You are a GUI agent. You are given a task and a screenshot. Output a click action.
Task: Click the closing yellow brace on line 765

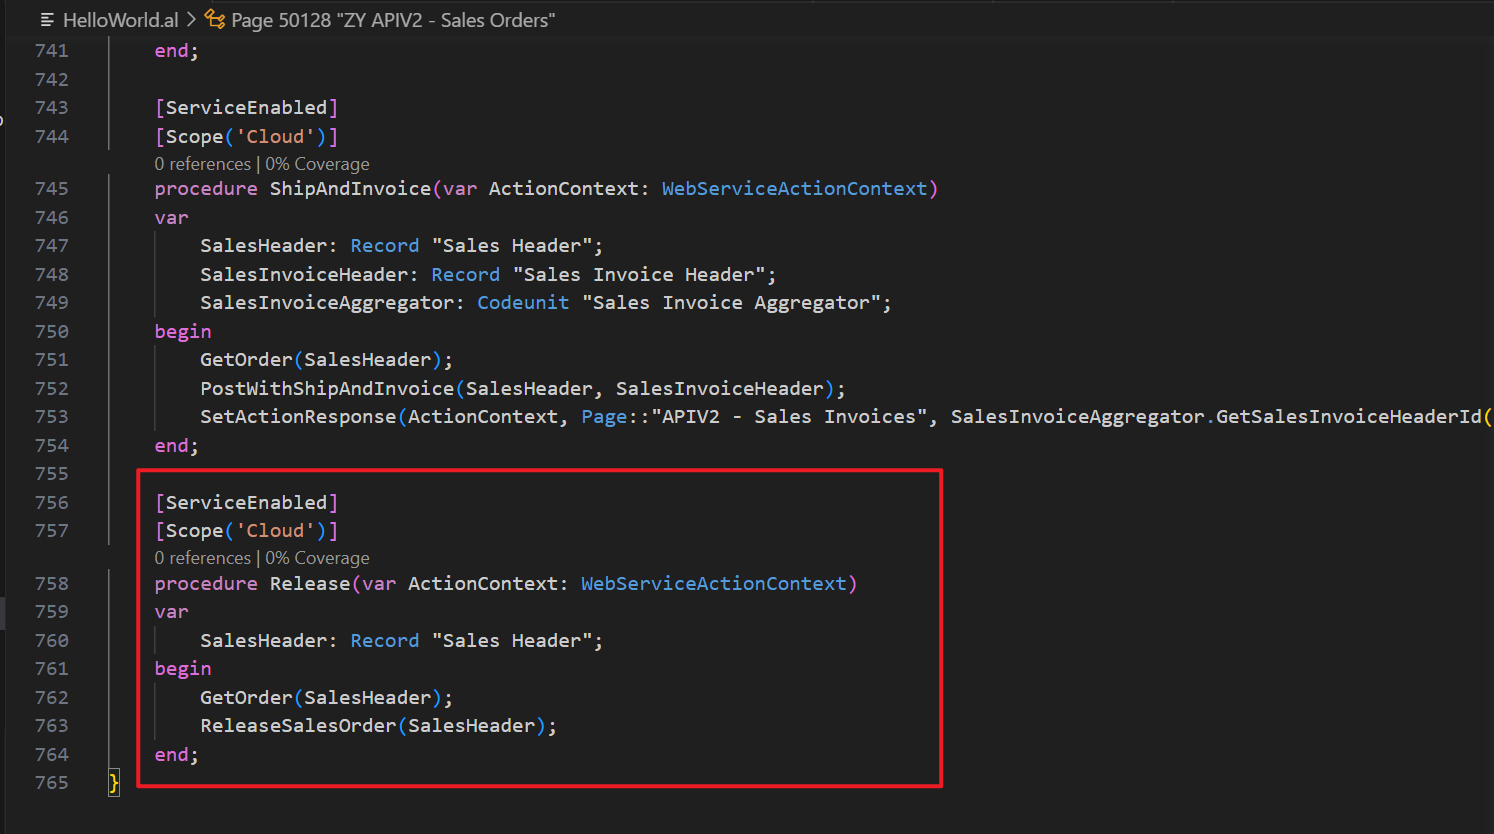(x=114, y=783)
